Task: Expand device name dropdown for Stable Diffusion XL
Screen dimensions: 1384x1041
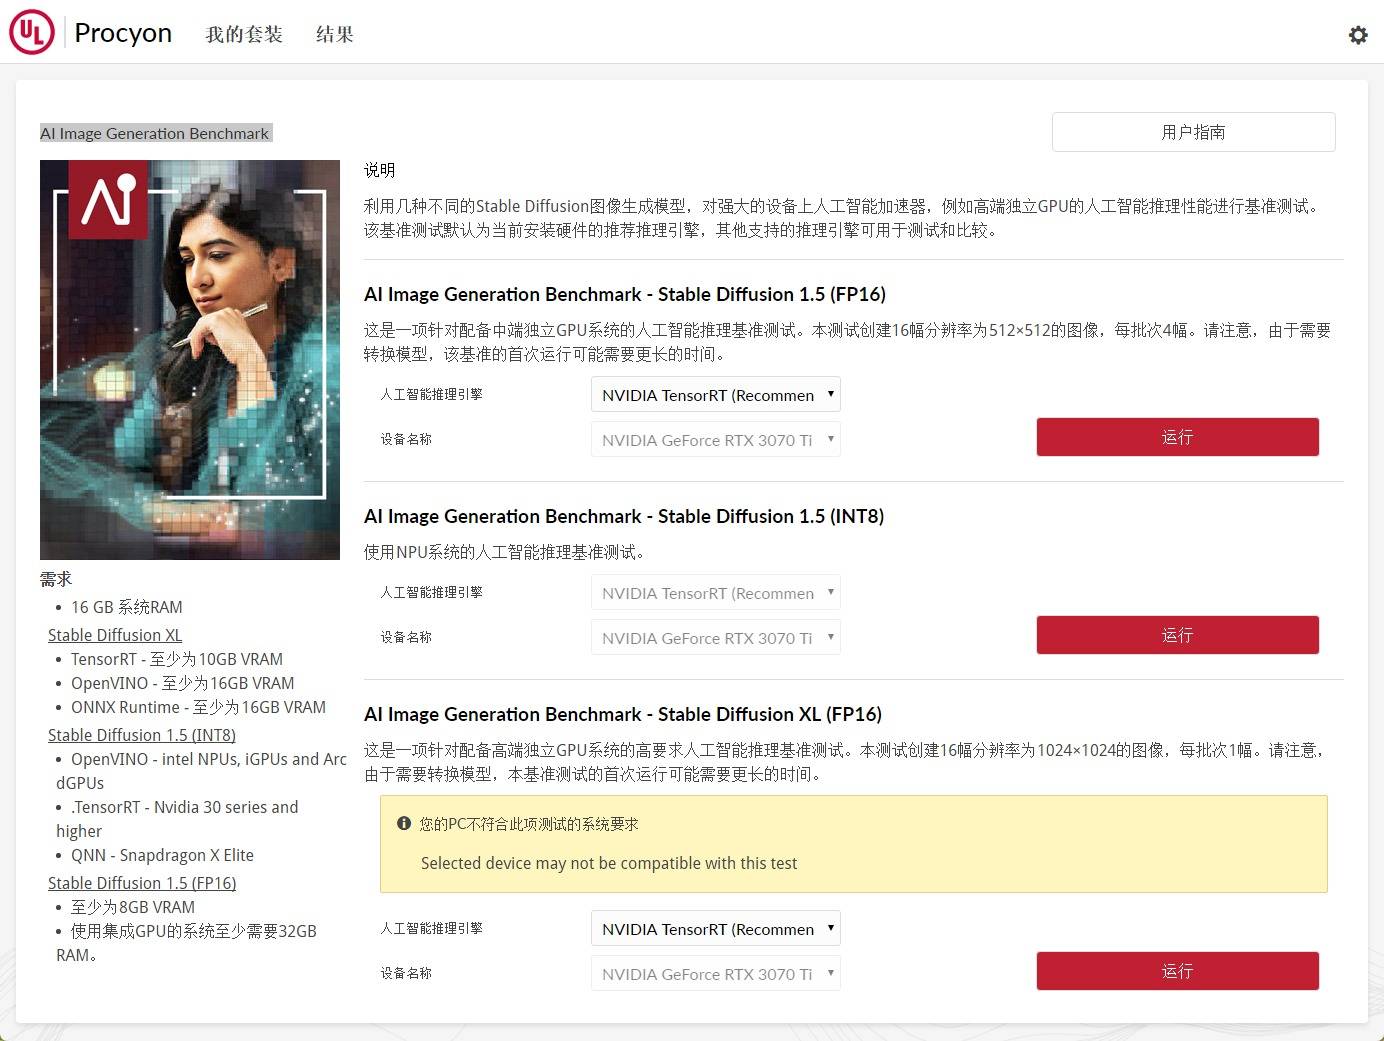Action: click(715, 974)
